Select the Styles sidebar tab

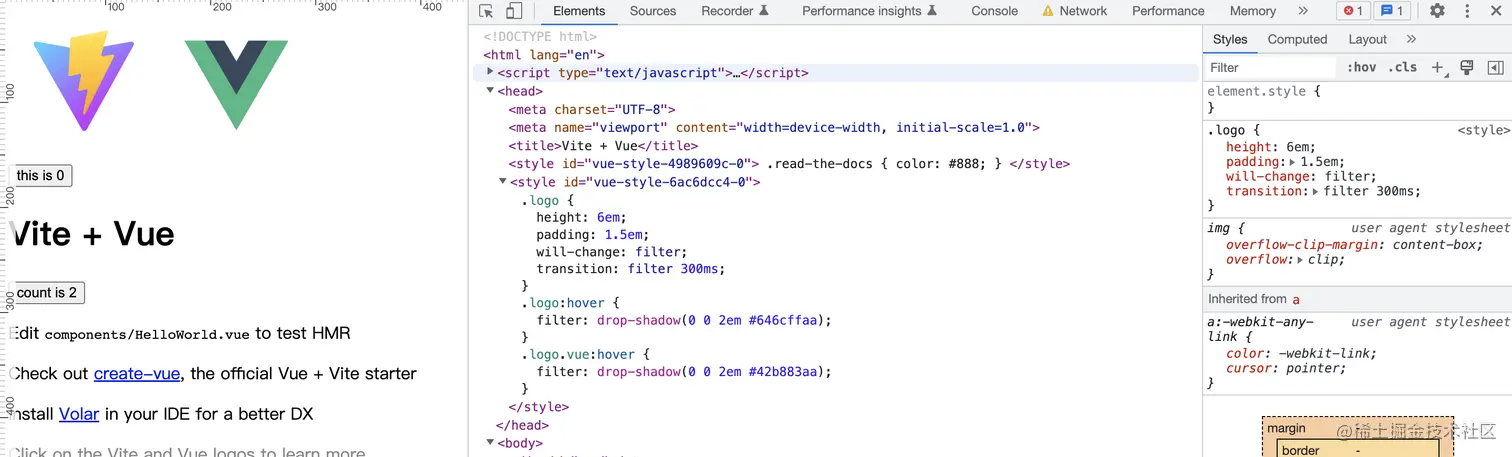click(x=1230, y=39)
